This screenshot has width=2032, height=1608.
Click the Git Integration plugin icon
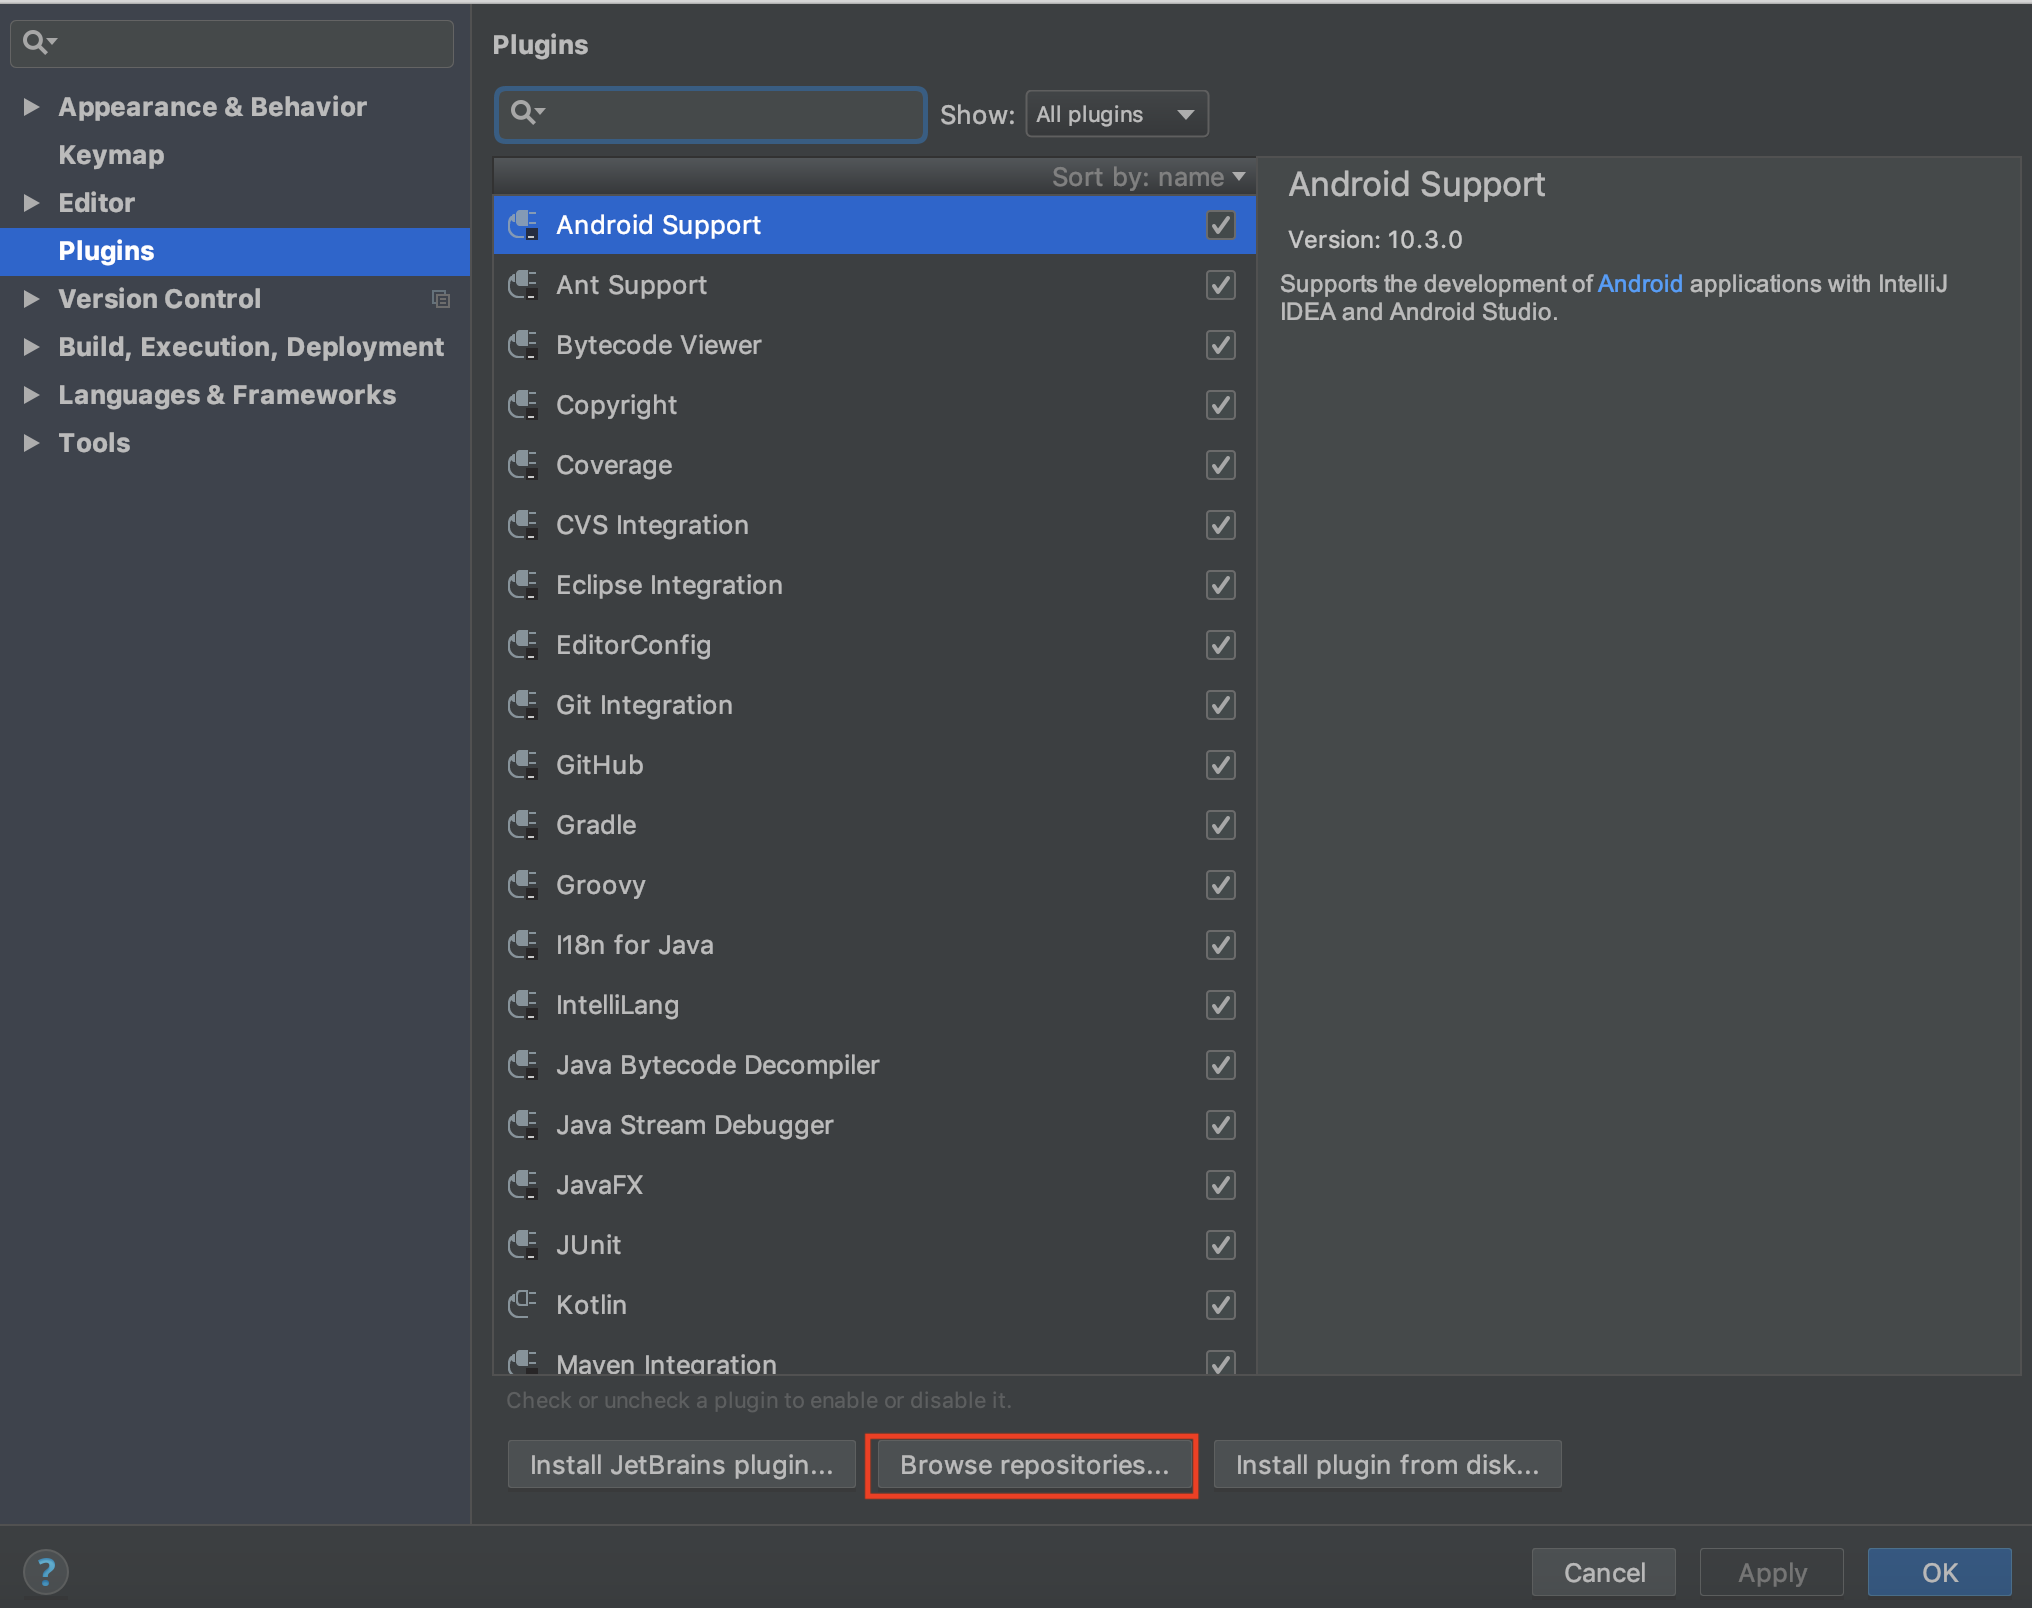coord(523,705)
